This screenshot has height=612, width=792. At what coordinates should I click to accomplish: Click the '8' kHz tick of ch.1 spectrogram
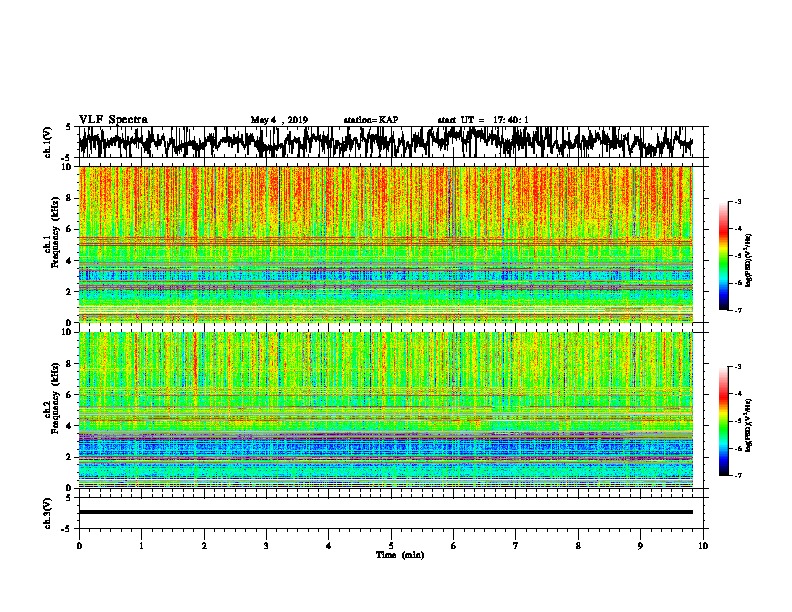coord(70,198)
